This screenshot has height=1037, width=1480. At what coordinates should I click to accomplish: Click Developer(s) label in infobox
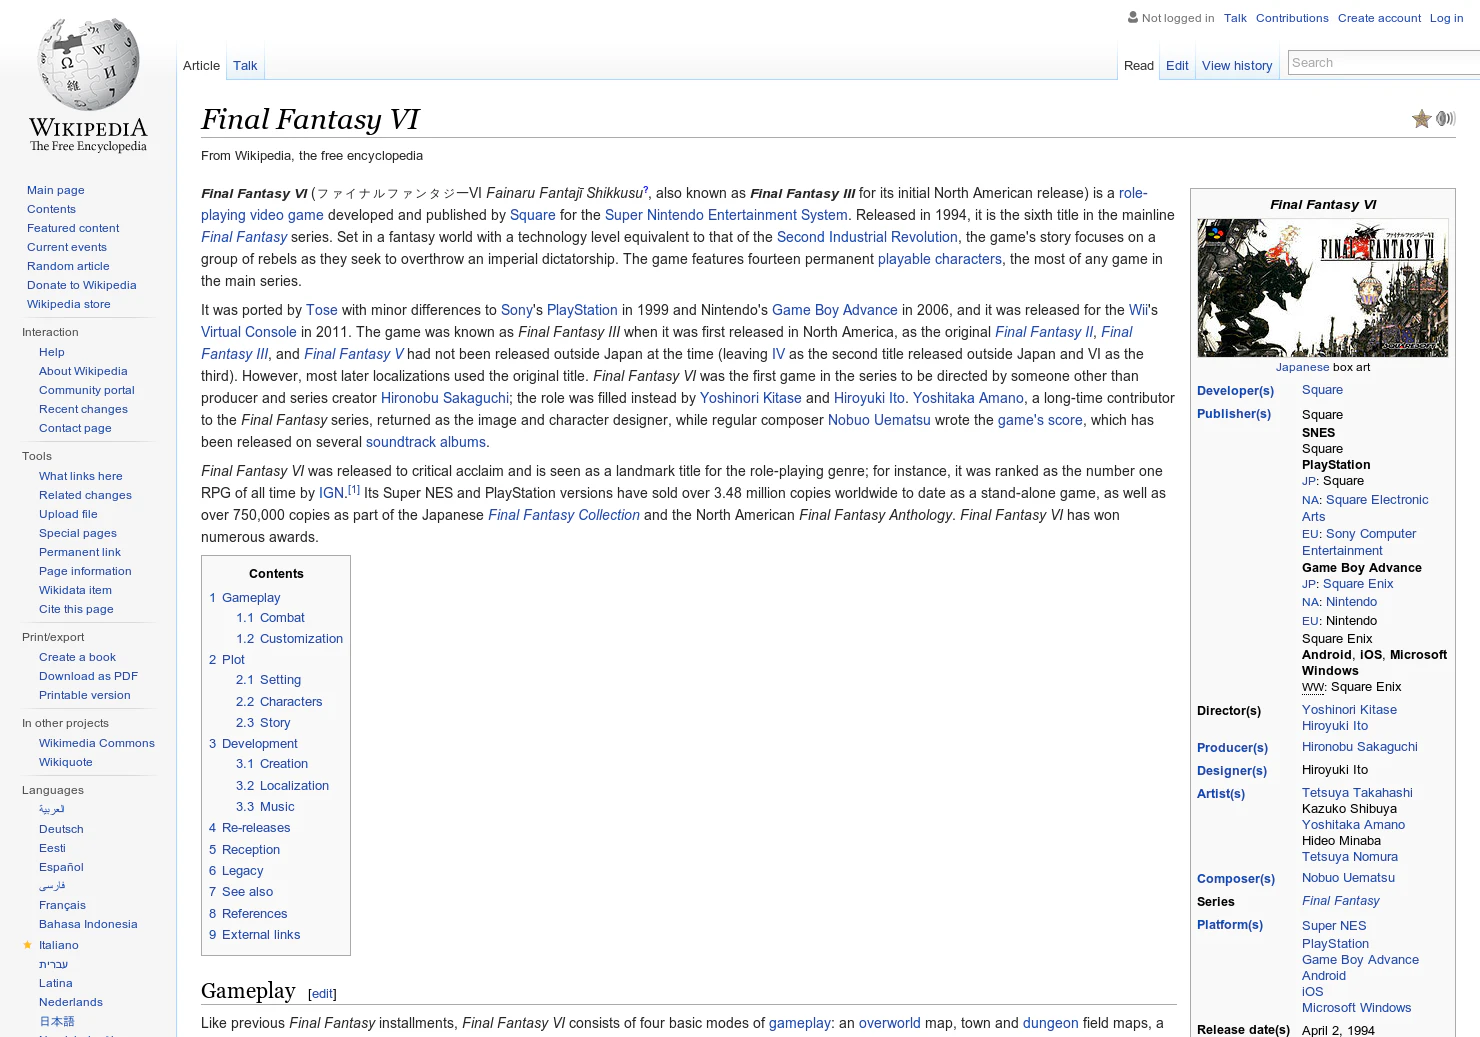click(1235, 391)
